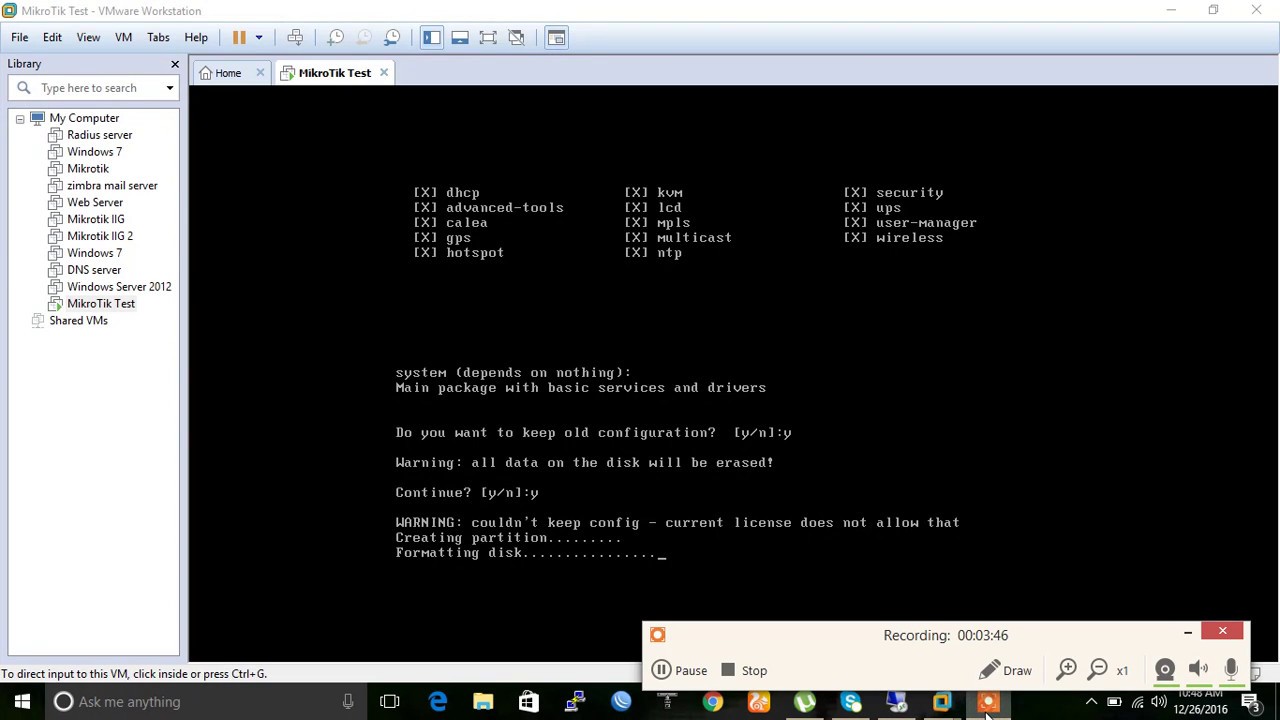
Task: Open the File menu
Action: [20, 38]
